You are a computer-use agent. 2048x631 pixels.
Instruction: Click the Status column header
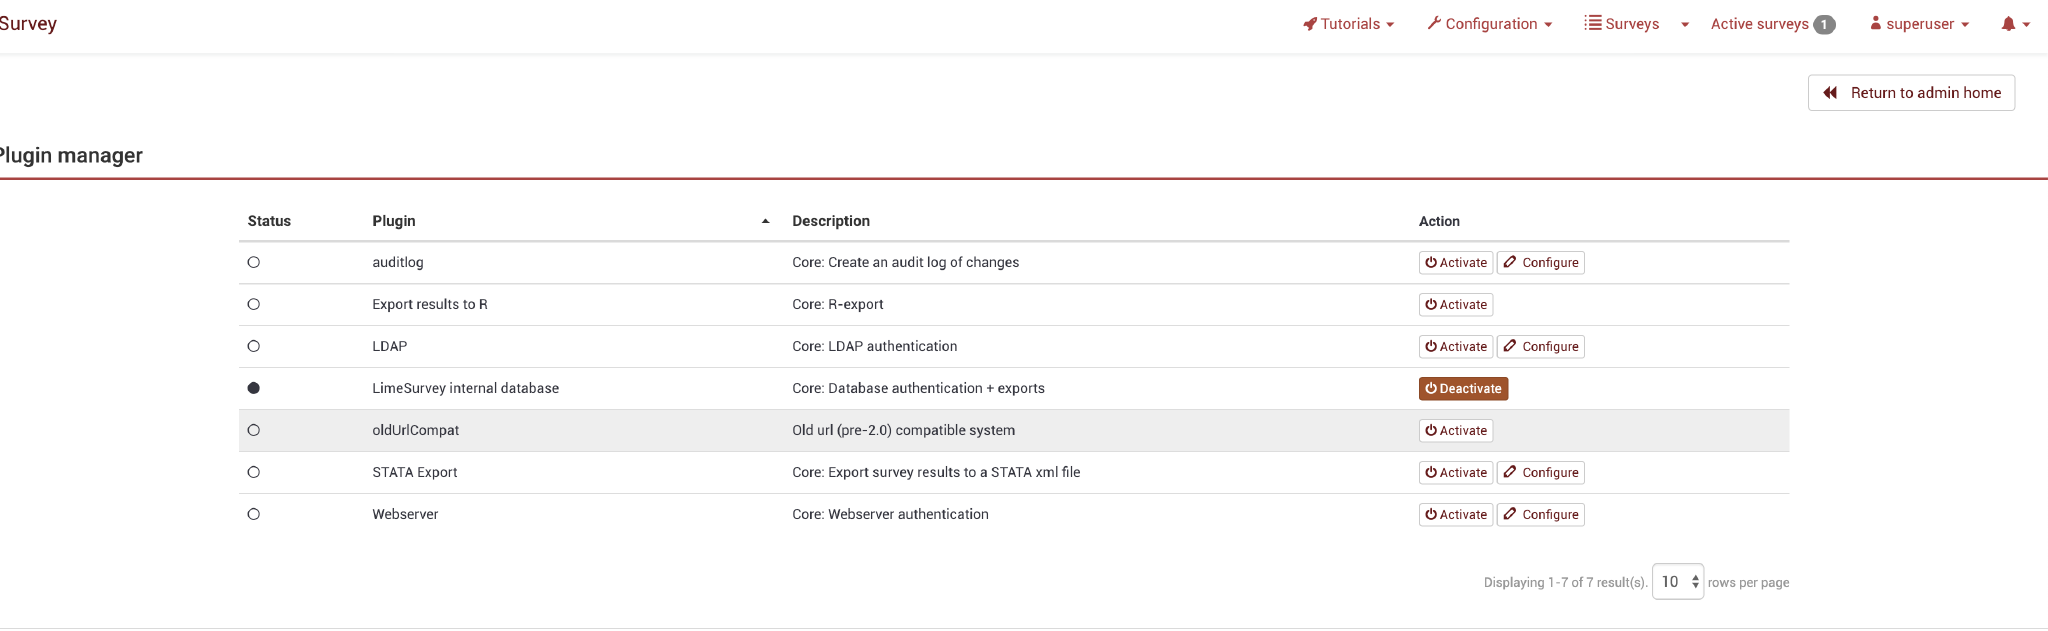click(x=269, y=221)
